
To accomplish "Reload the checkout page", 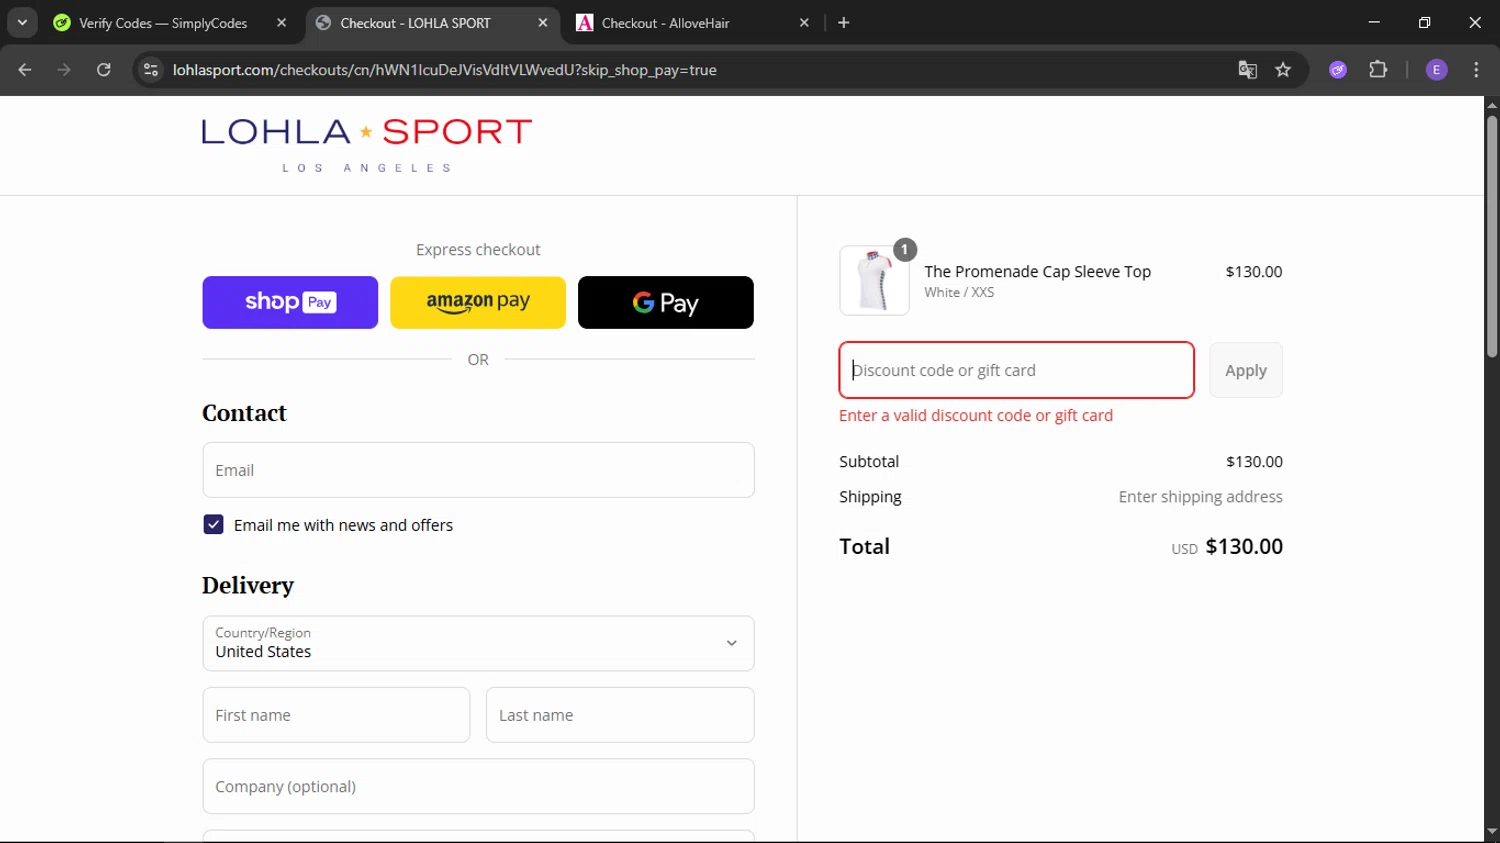I will coord(104,70).
